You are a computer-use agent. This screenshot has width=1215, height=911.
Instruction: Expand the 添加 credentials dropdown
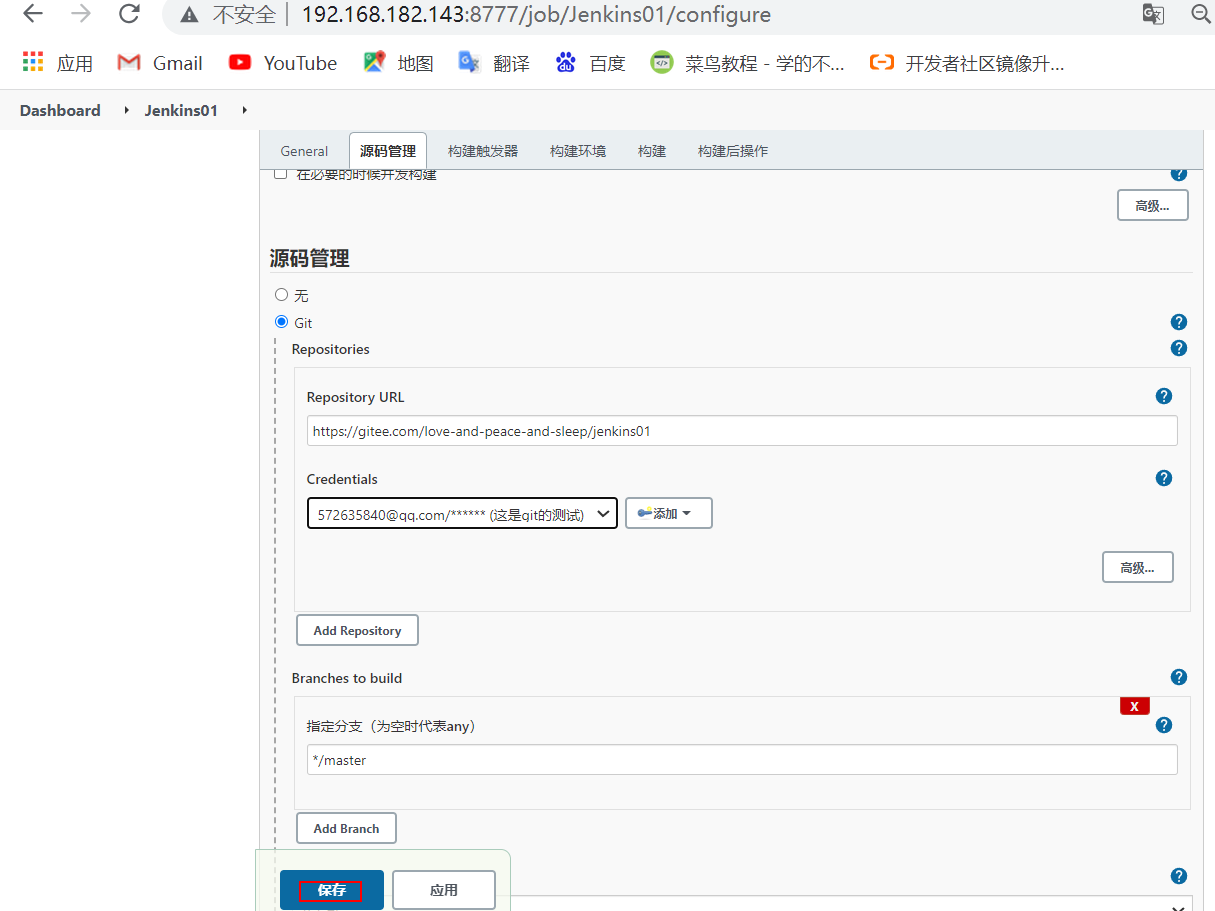[x=668, y=512]
